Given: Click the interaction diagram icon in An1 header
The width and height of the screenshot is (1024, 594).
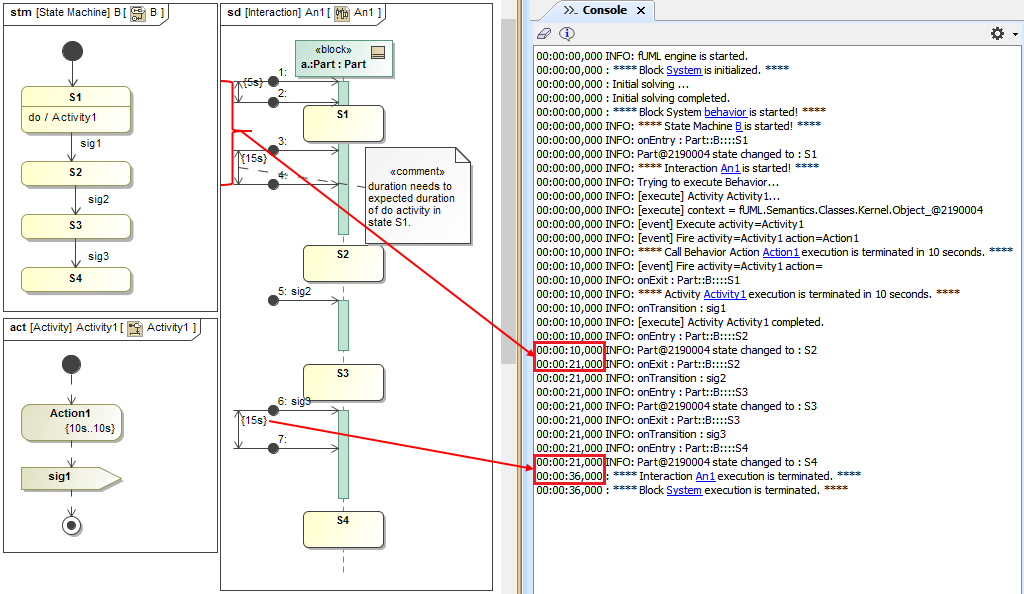Looking at the screenshot, I should (x=342, y=13).
